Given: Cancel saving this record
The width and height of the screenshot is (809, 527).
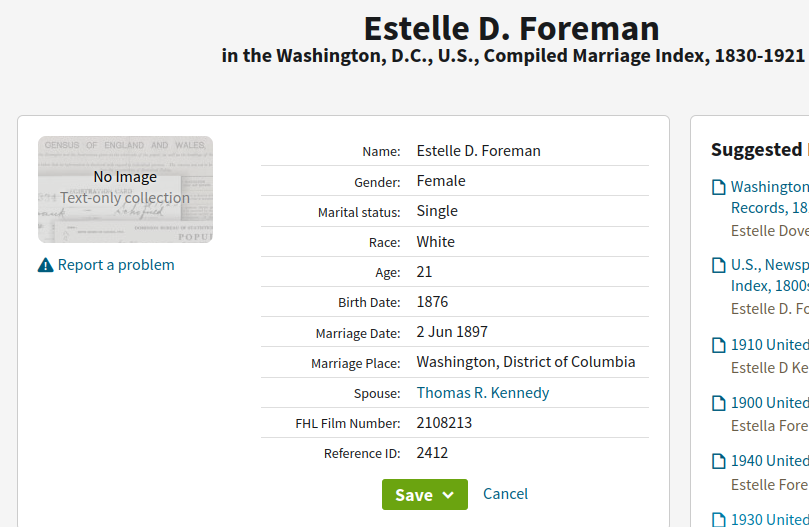Looking at the screenshot, I should pyautogui.click(x=505, y=493).
